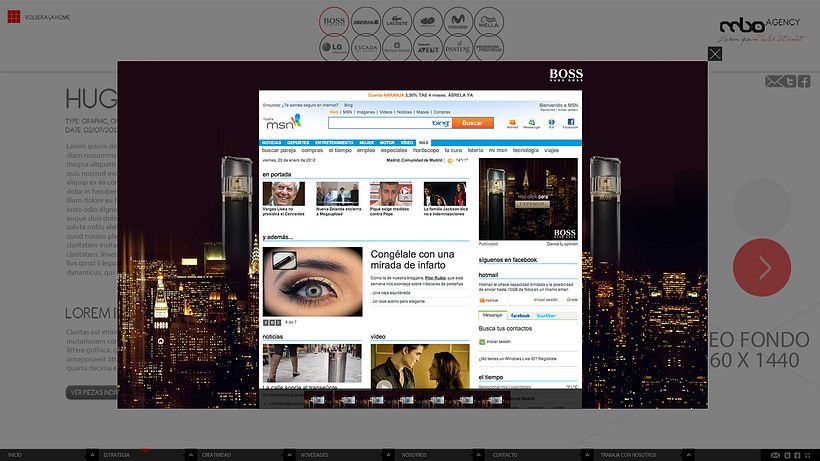Share by email envelope icon top right
Screen dimensions: 820x461
click(773, 81)
